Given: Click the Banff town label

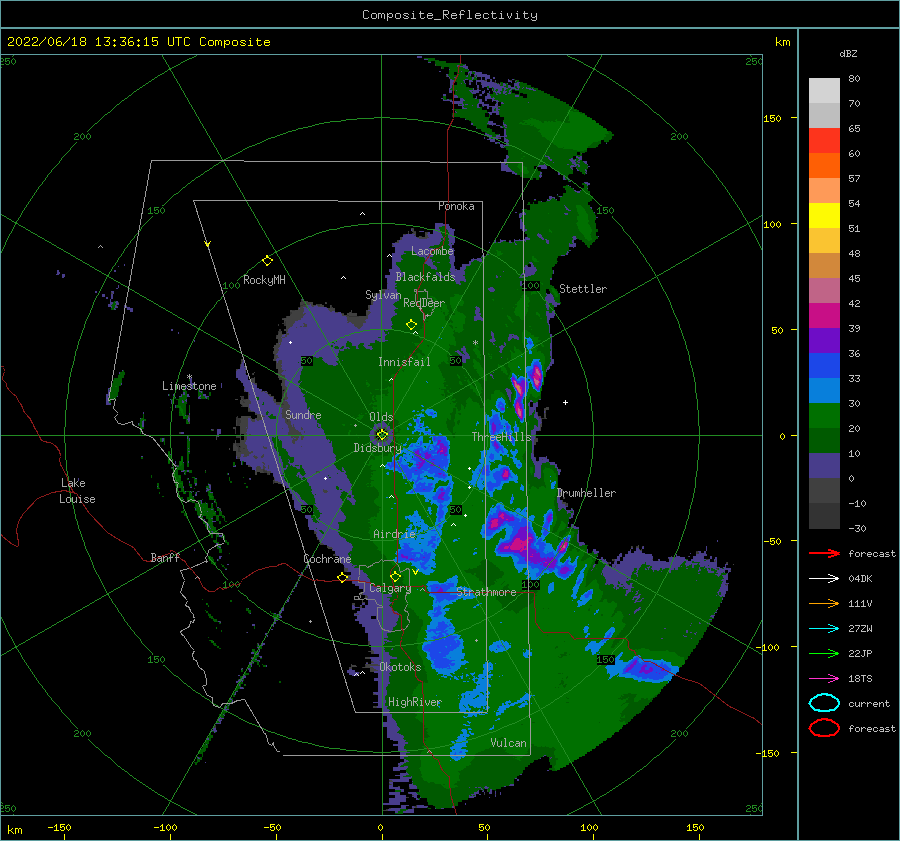Looking at the screenshot, I should pyautogui.click(x=165, y=558).
